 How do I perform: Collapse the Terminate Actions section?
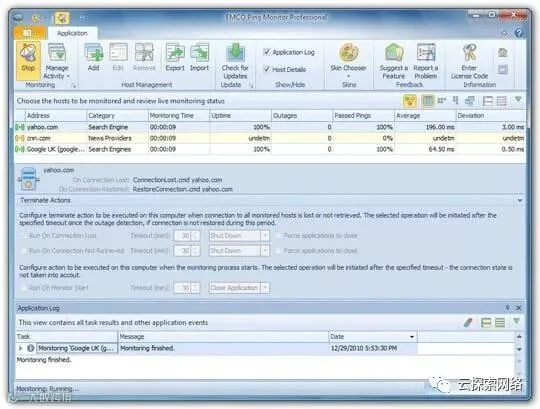click(520, 200)
